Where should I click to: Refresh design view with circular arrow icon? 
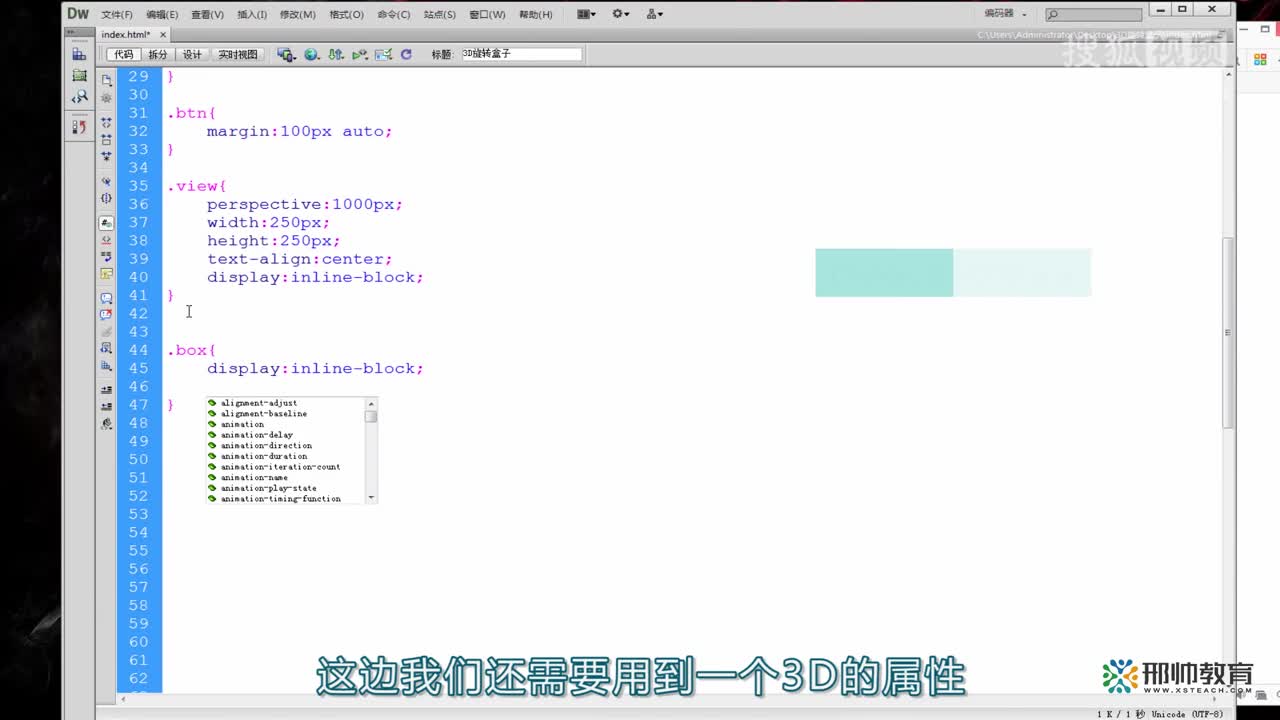coord(406,54)
